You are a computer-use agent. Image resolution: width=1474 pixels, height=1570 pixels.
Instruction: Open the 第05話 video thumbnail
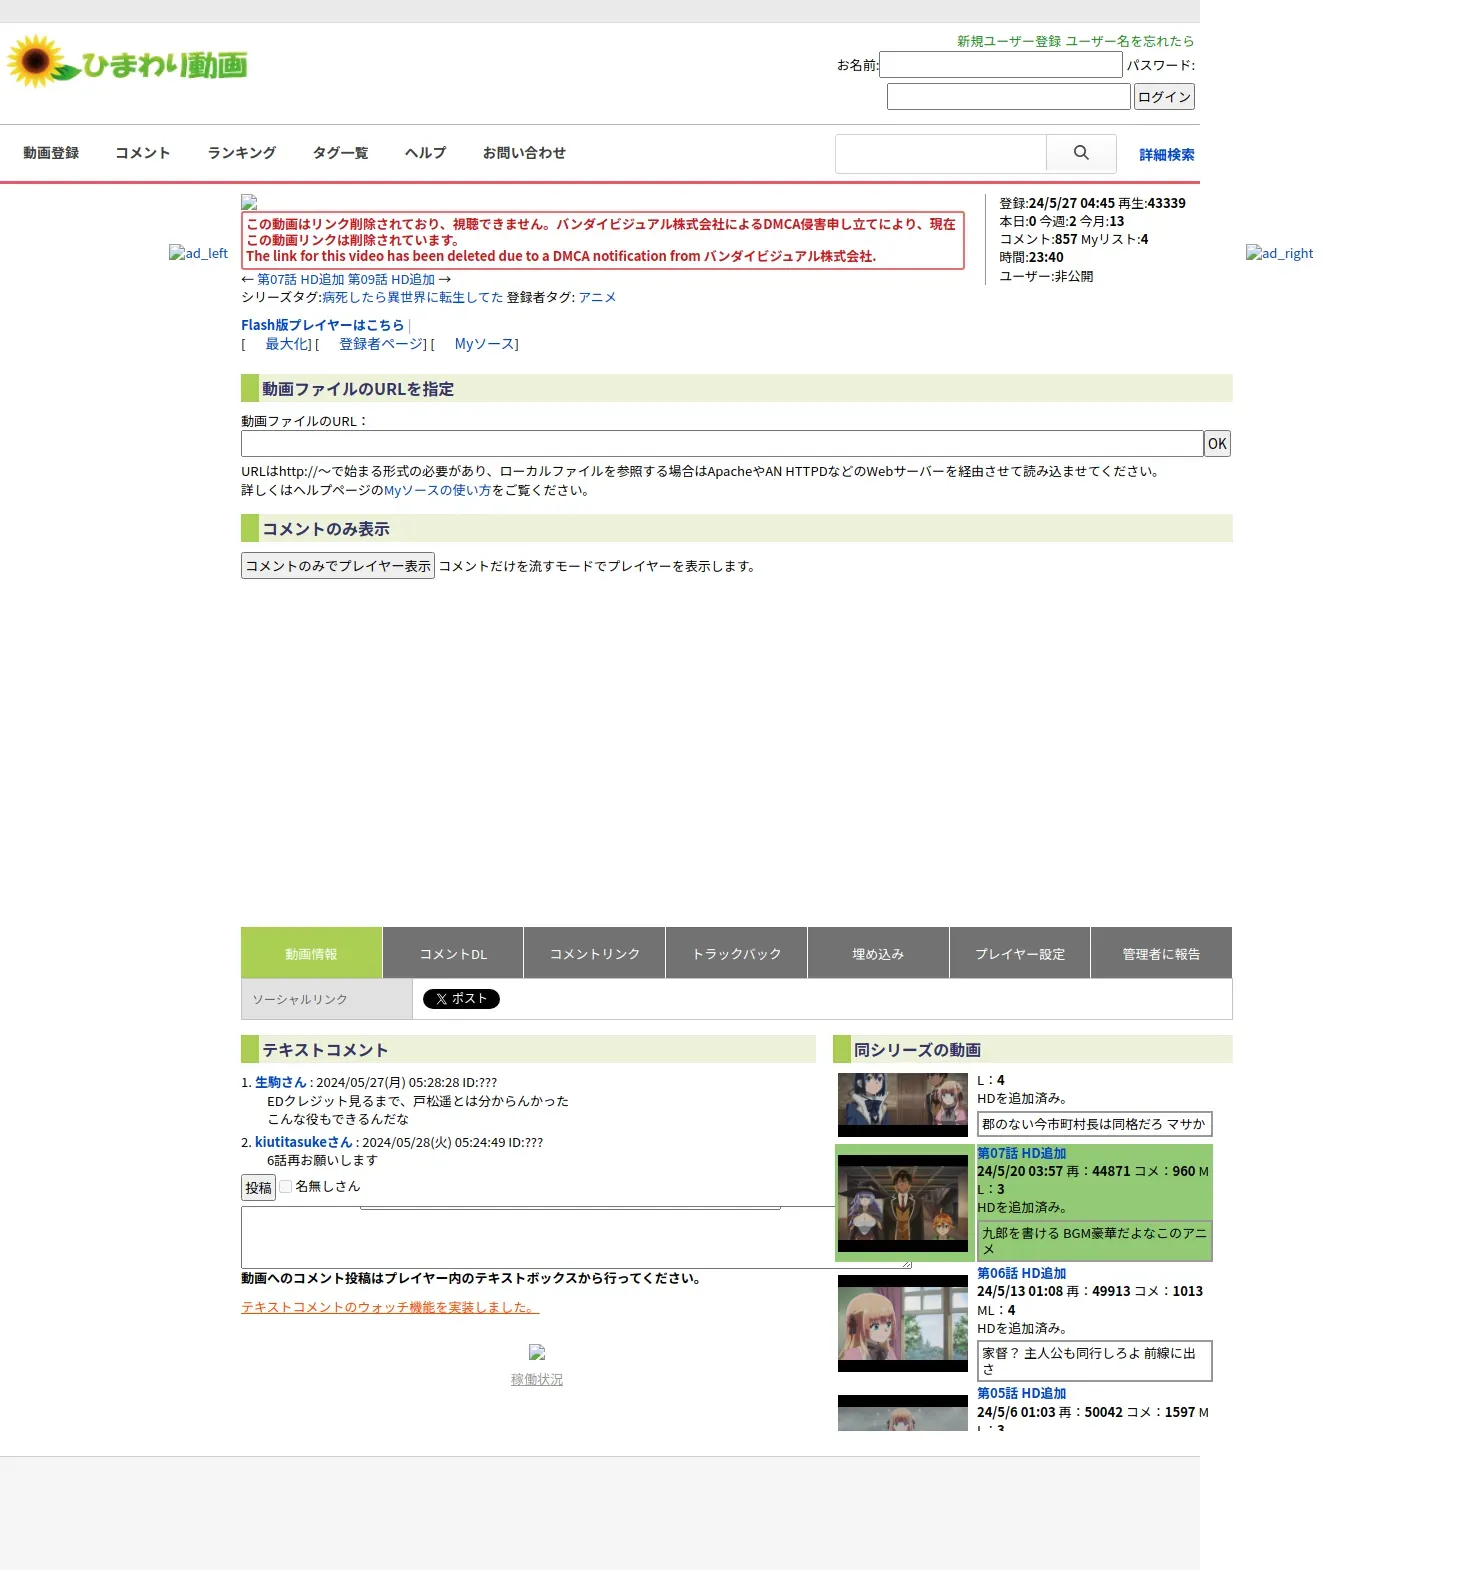(903, 1413)
